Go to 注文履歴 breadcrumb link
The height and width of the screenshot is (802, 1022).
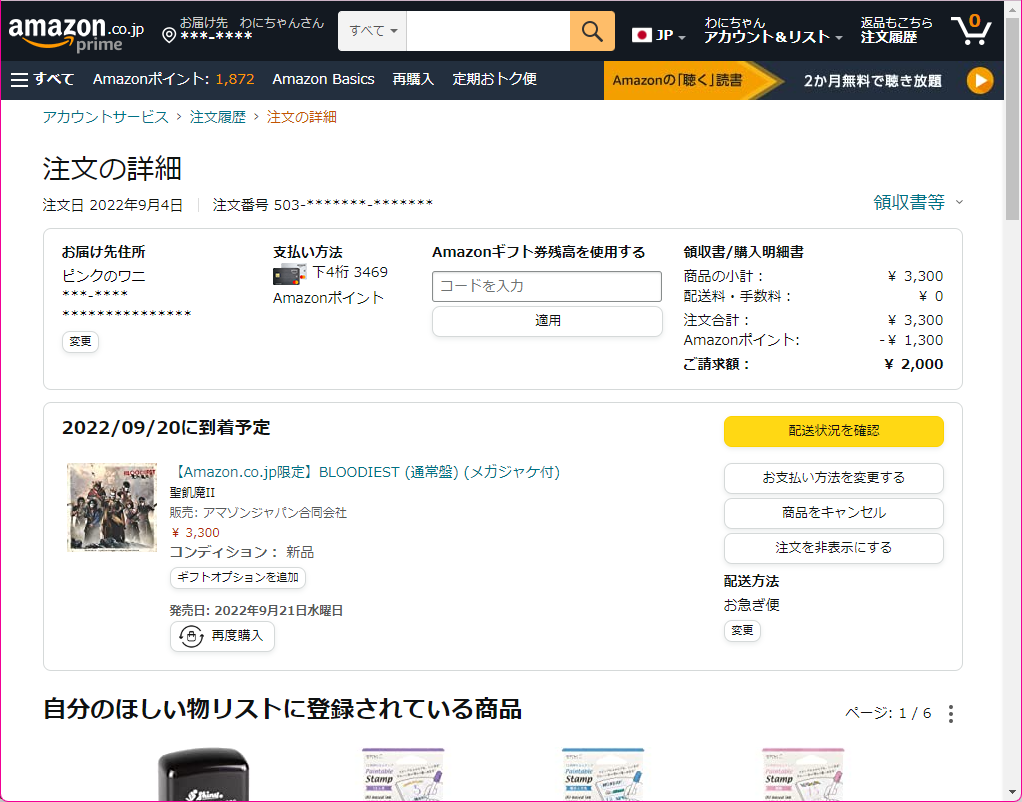[x=218, y=117]
